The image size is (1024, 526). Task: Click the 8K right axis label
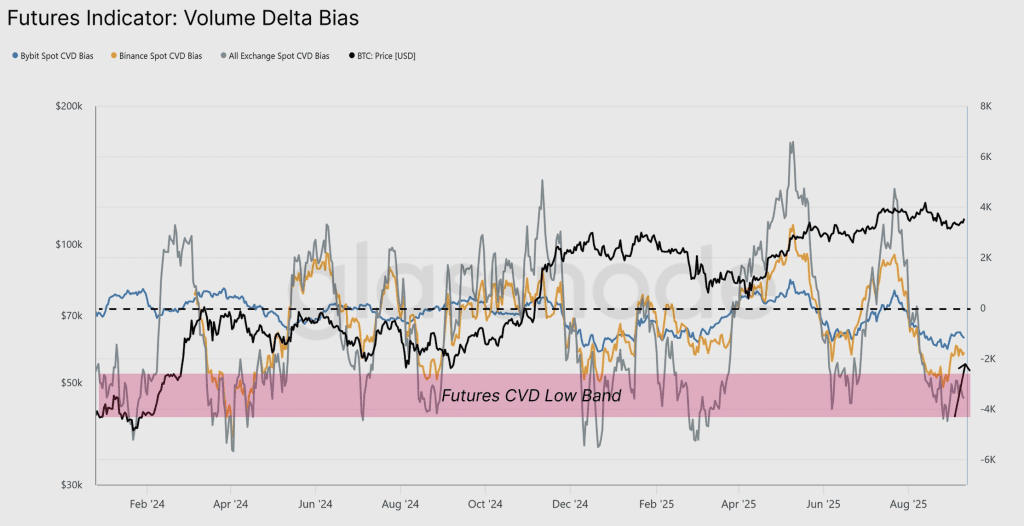point(985,106)
